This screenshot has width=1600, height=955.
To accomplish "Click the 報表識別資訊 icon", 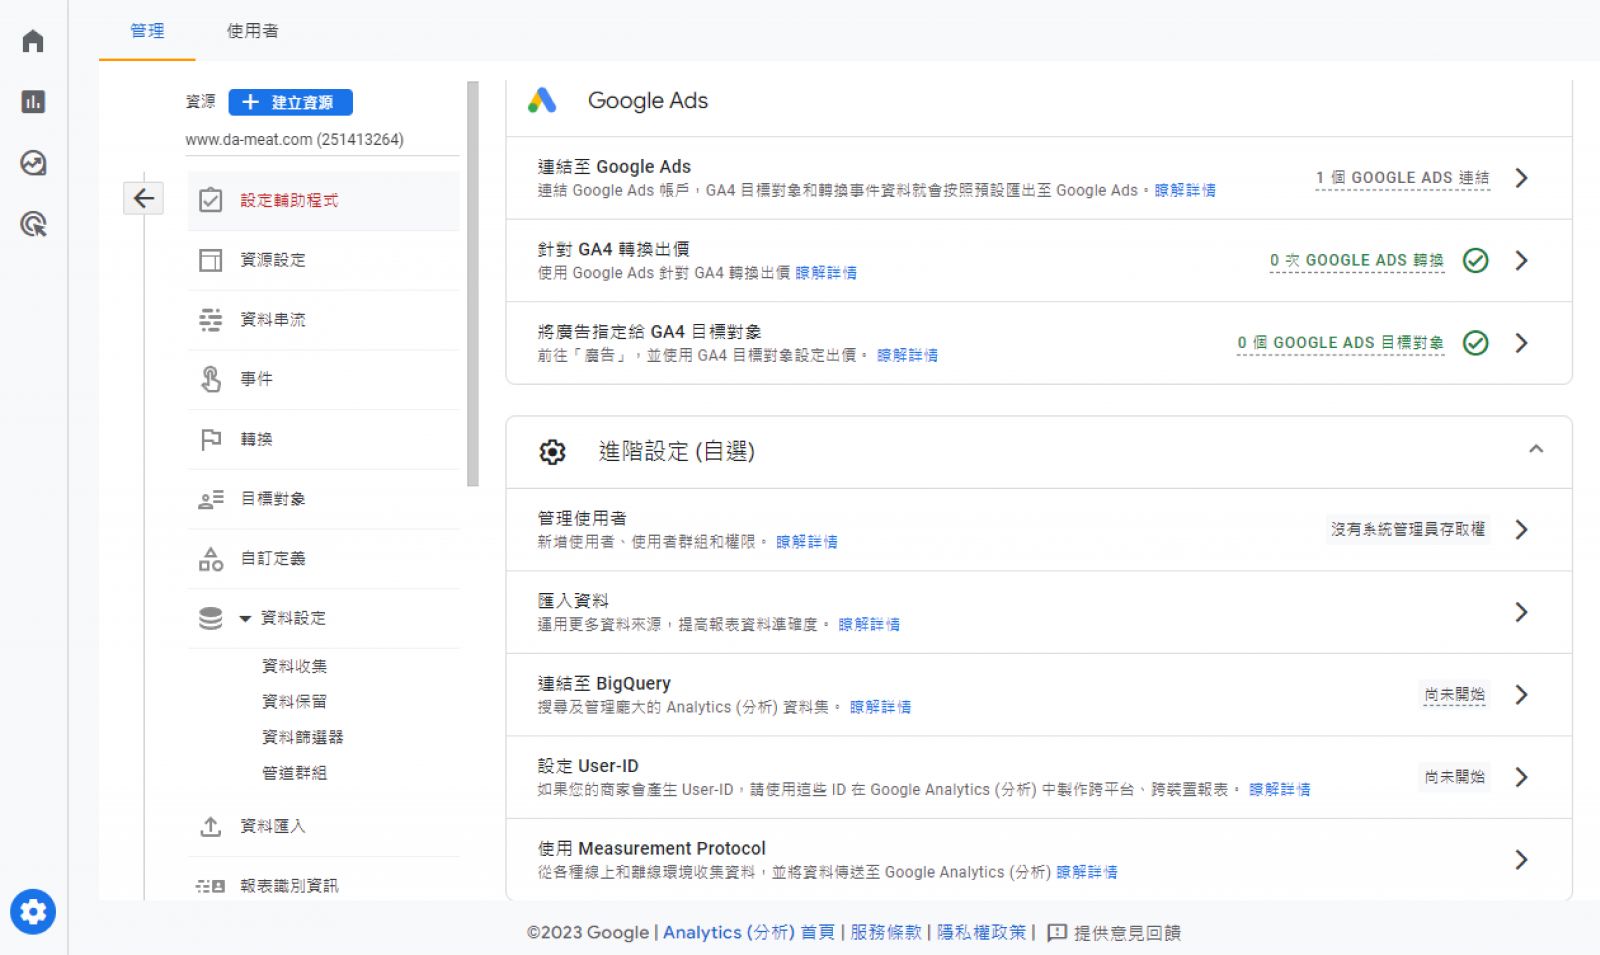I will pyautogui.click(x=211, y=886).
